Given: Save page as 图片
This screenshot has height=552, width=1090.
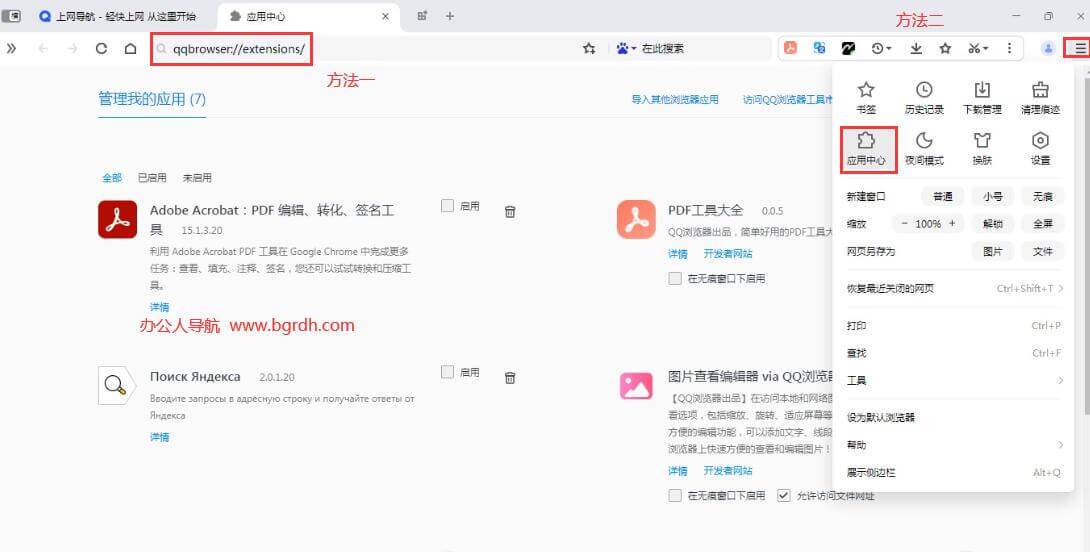Looking at the screenshot, I should point(993,252).
